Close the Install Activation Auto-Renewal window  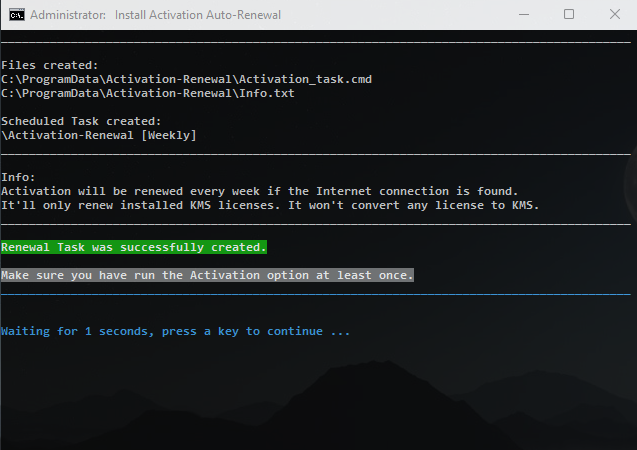click(x=614, y=15)
